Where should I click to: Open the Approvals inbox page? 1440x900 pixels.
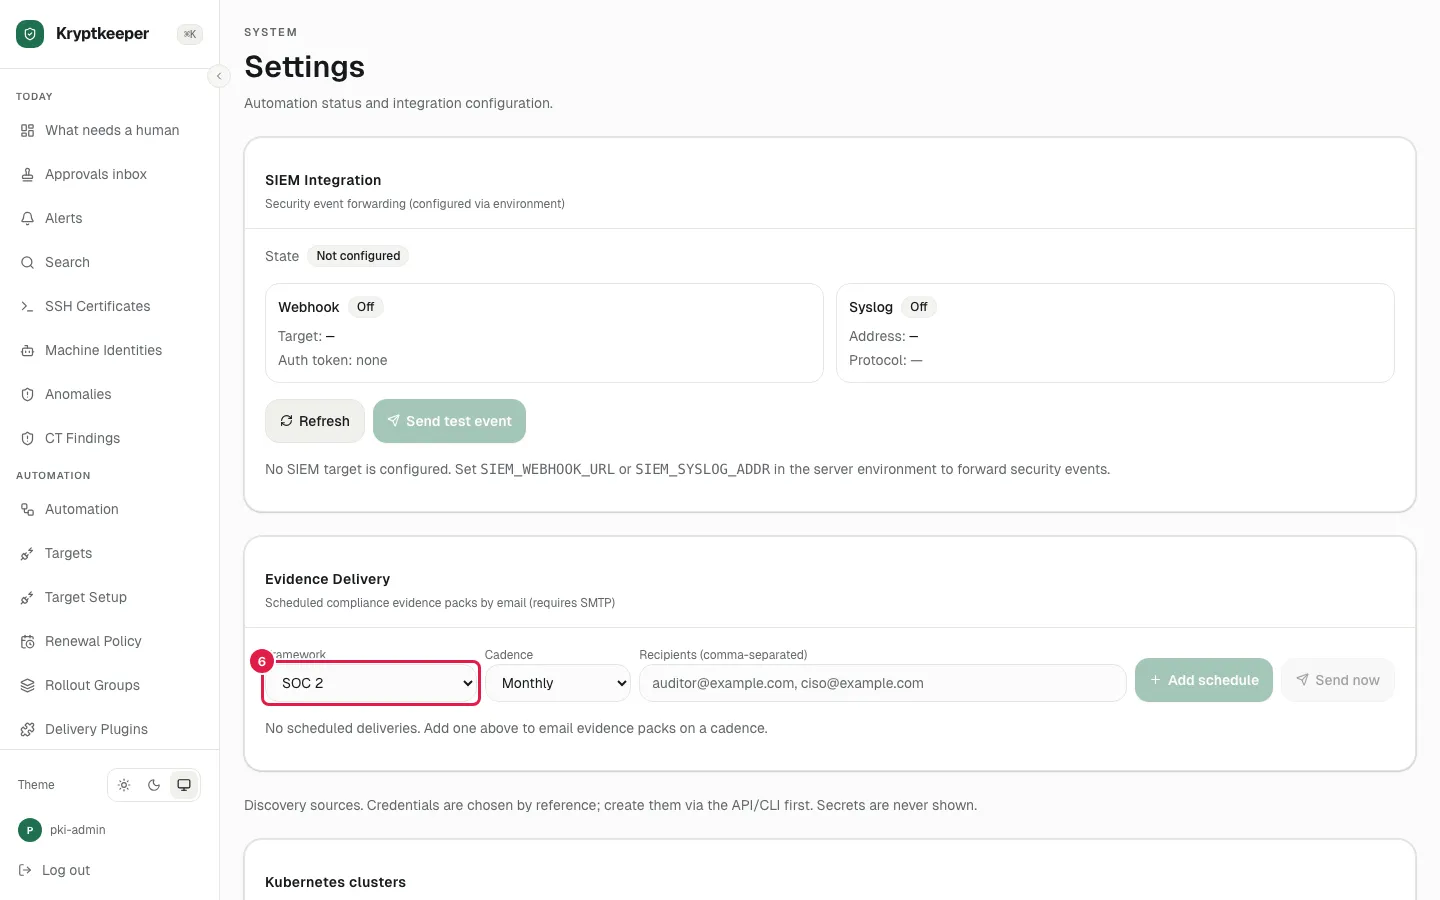(x=109, y=175)
